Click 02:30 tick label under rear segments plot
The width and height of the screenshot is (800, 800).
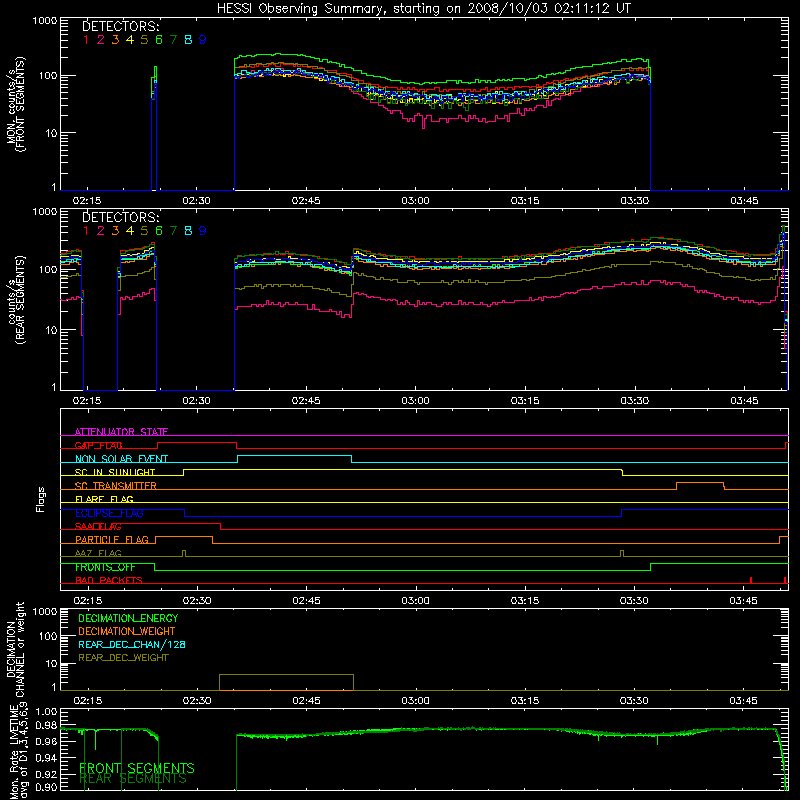pos(196,401)
